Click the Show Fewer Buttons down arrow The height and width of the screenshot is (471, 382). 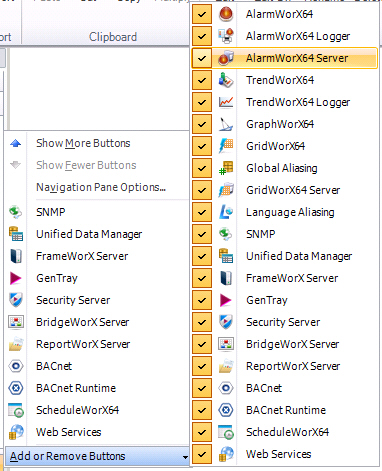coord(16,165)
